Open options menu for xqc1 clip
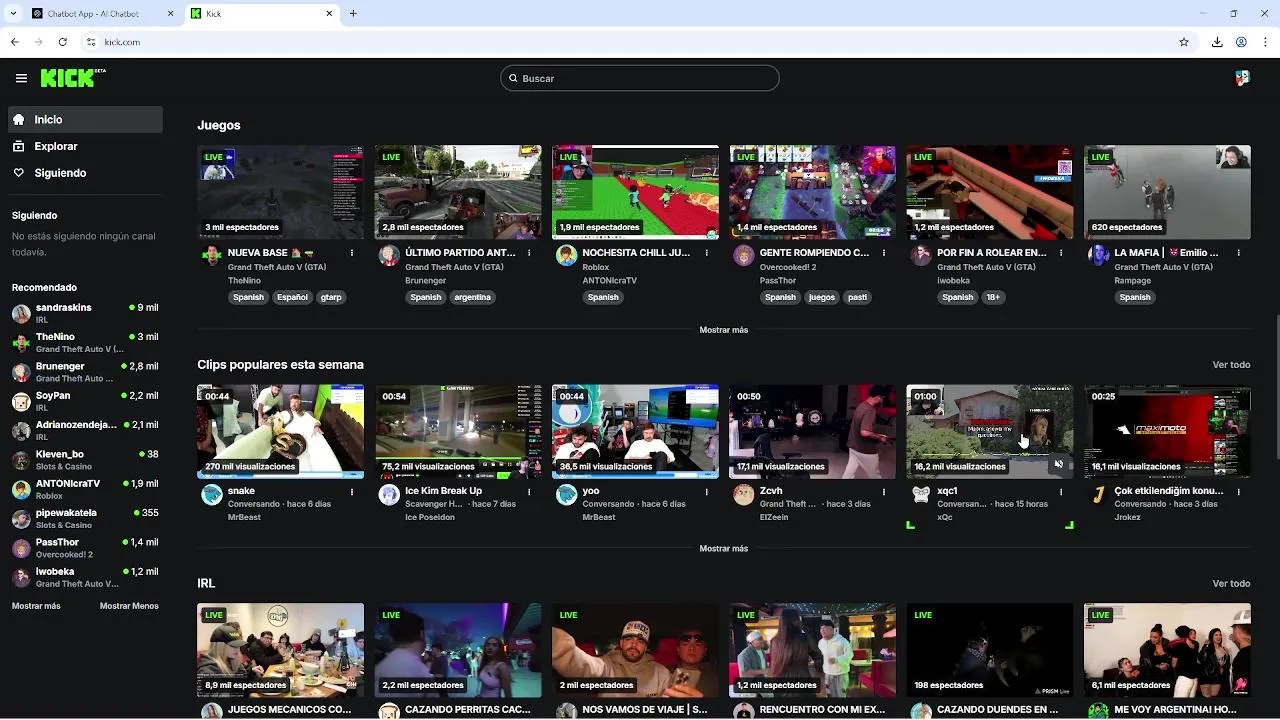Image resolution: width=1280 pixels, height=720 pixels. tap(1061, 492)
